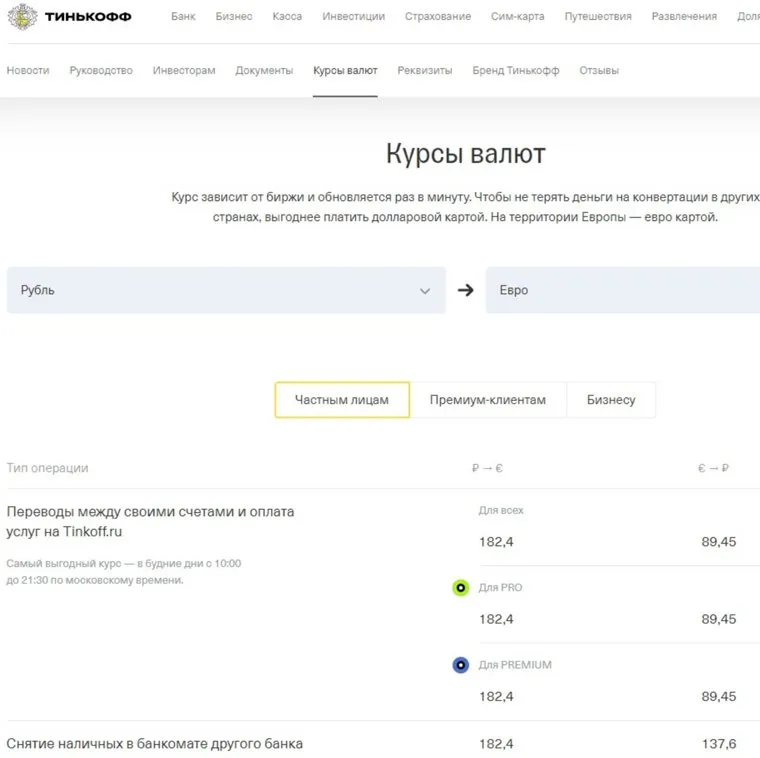Click the green PRO badge icon

[460, 588]
